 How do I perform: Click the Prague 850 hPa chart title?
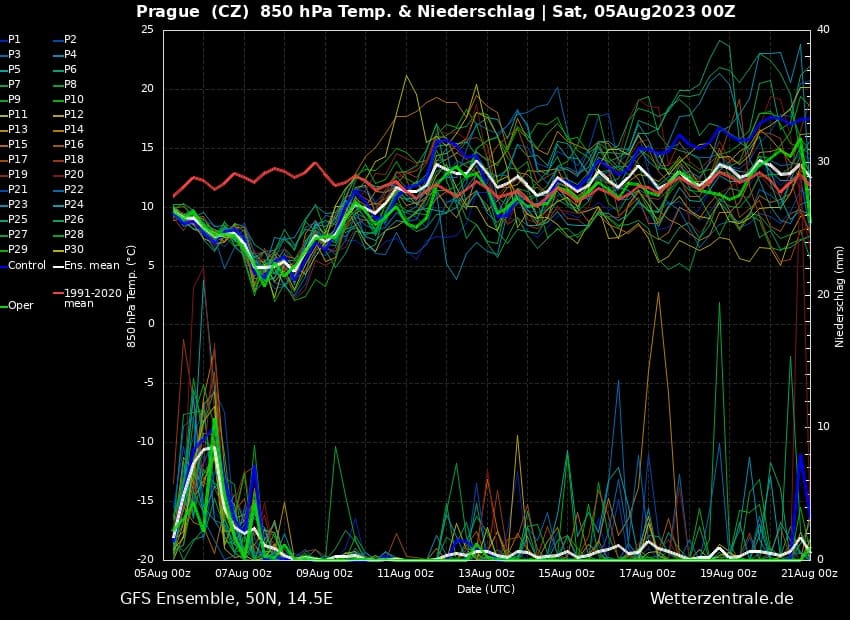(435, 12)
